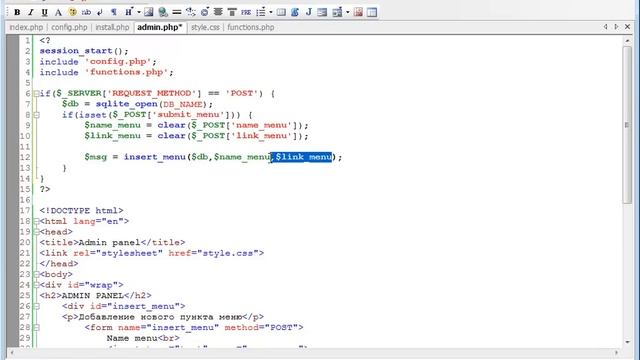Click sqlite_open on line 7
The width and height of the screenshot is (640, 360).
click(x=127, y=104)
